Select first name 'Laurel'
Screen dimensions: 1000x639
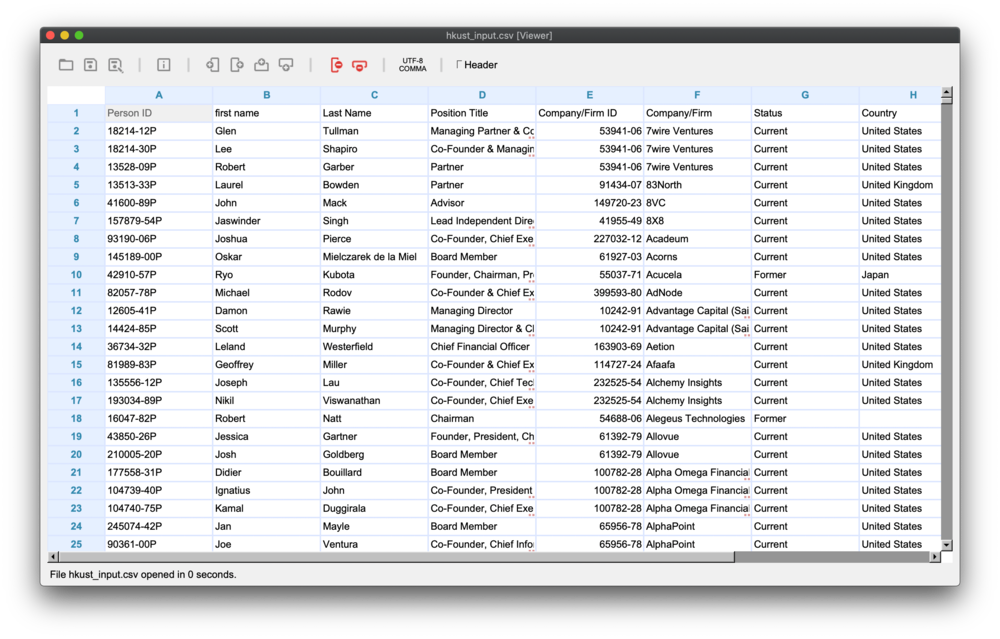coord(267,185)
